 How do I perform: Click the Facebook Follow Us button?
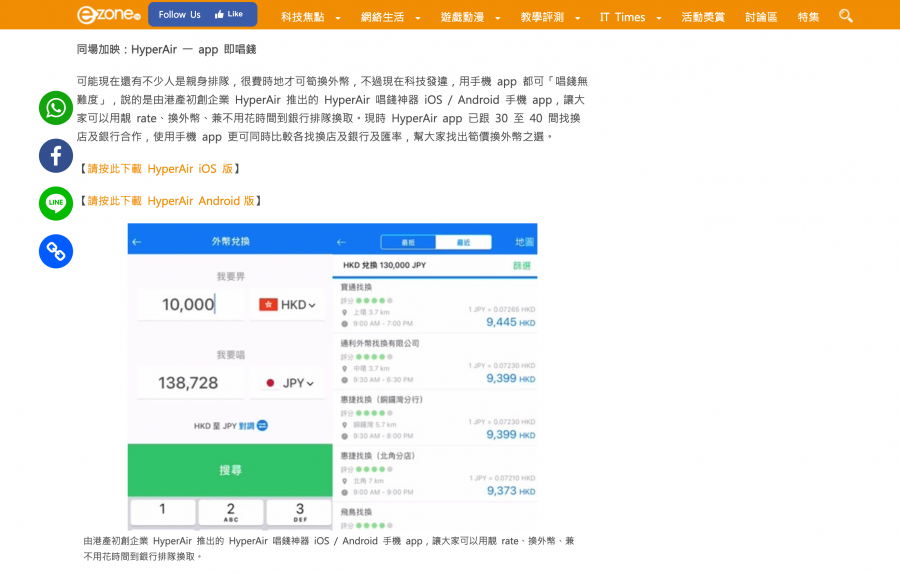click(179, 14)
